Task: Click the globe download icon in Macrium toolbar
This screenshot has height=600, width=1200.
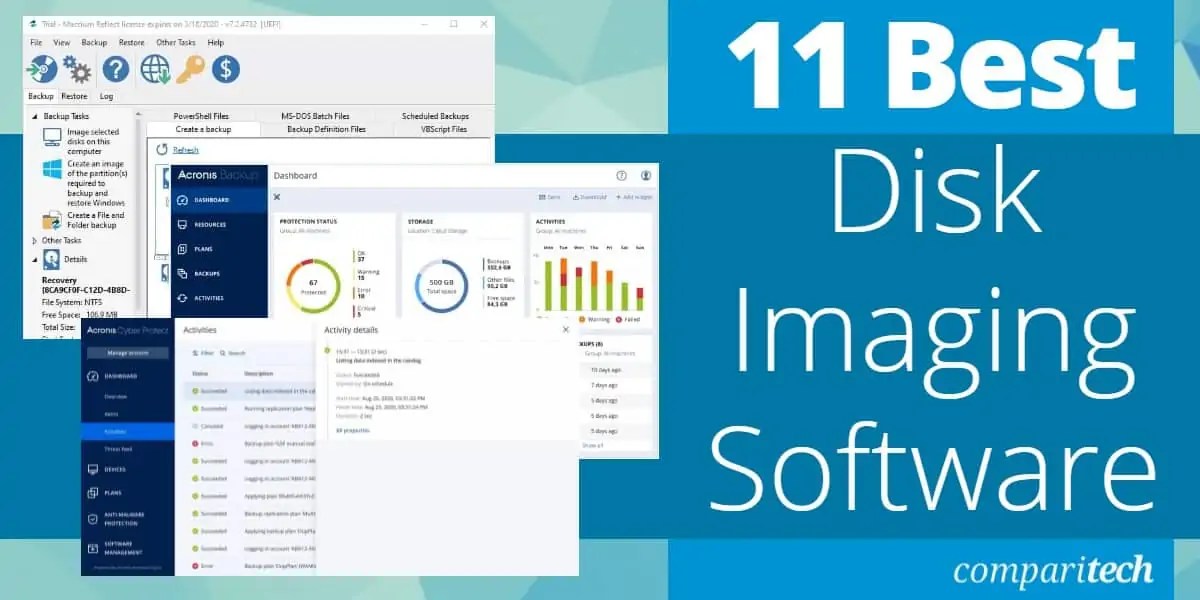Action: pos(153,70)
